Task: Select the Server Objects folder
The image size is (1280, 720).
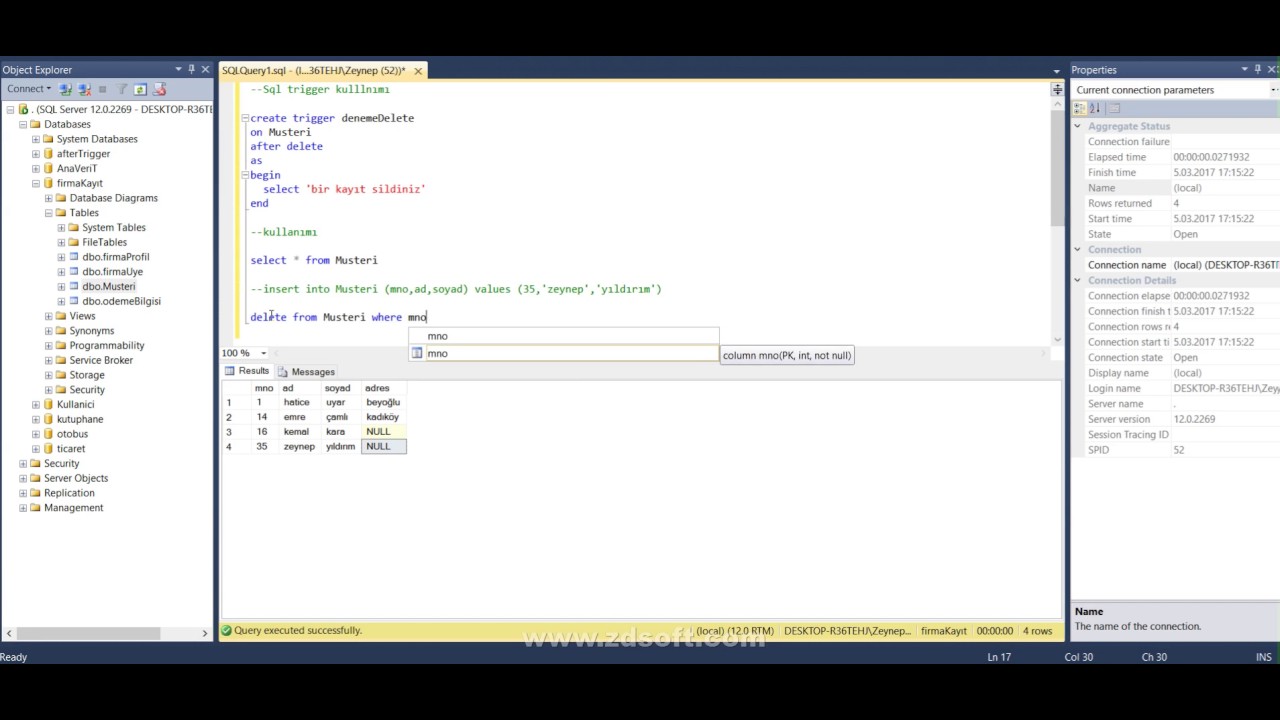Action: [x=75, y=478]
